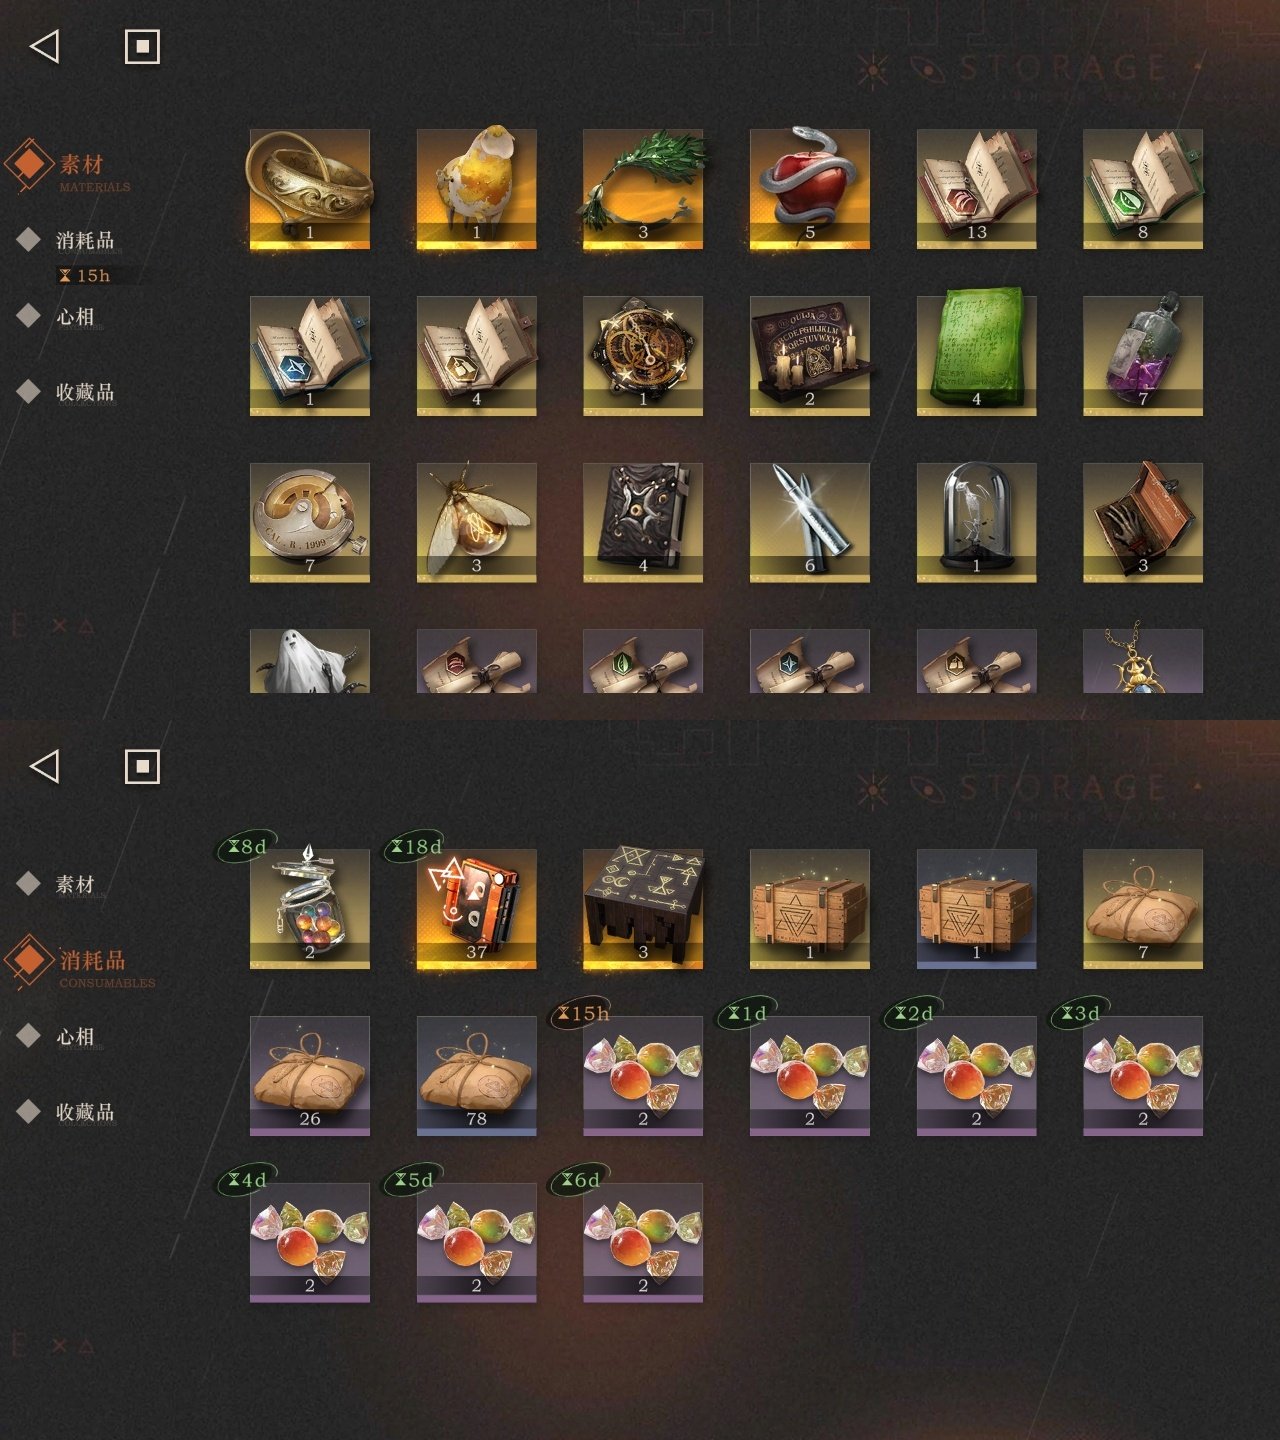Image resolution: width=1280 pixels, height=1440 pixels.
Task: Select the rune-carved black table item
Action: click(x=643, y=909)
